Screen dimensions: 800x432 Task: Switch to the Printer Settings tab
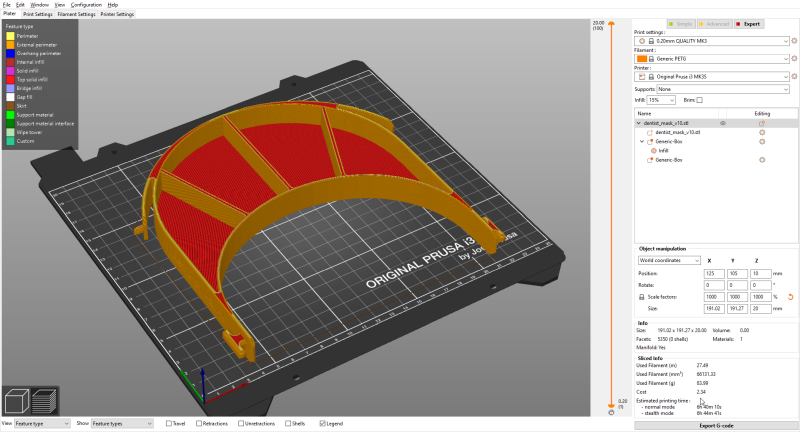pyautogui.click(x=117, y=14)
